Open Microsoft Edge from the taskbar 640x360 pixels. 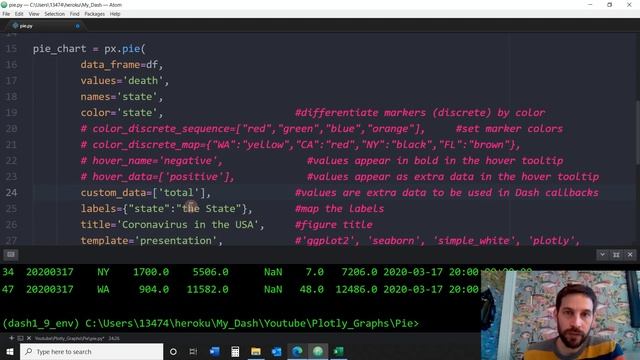pyautogui.click(x=297, y=351)
